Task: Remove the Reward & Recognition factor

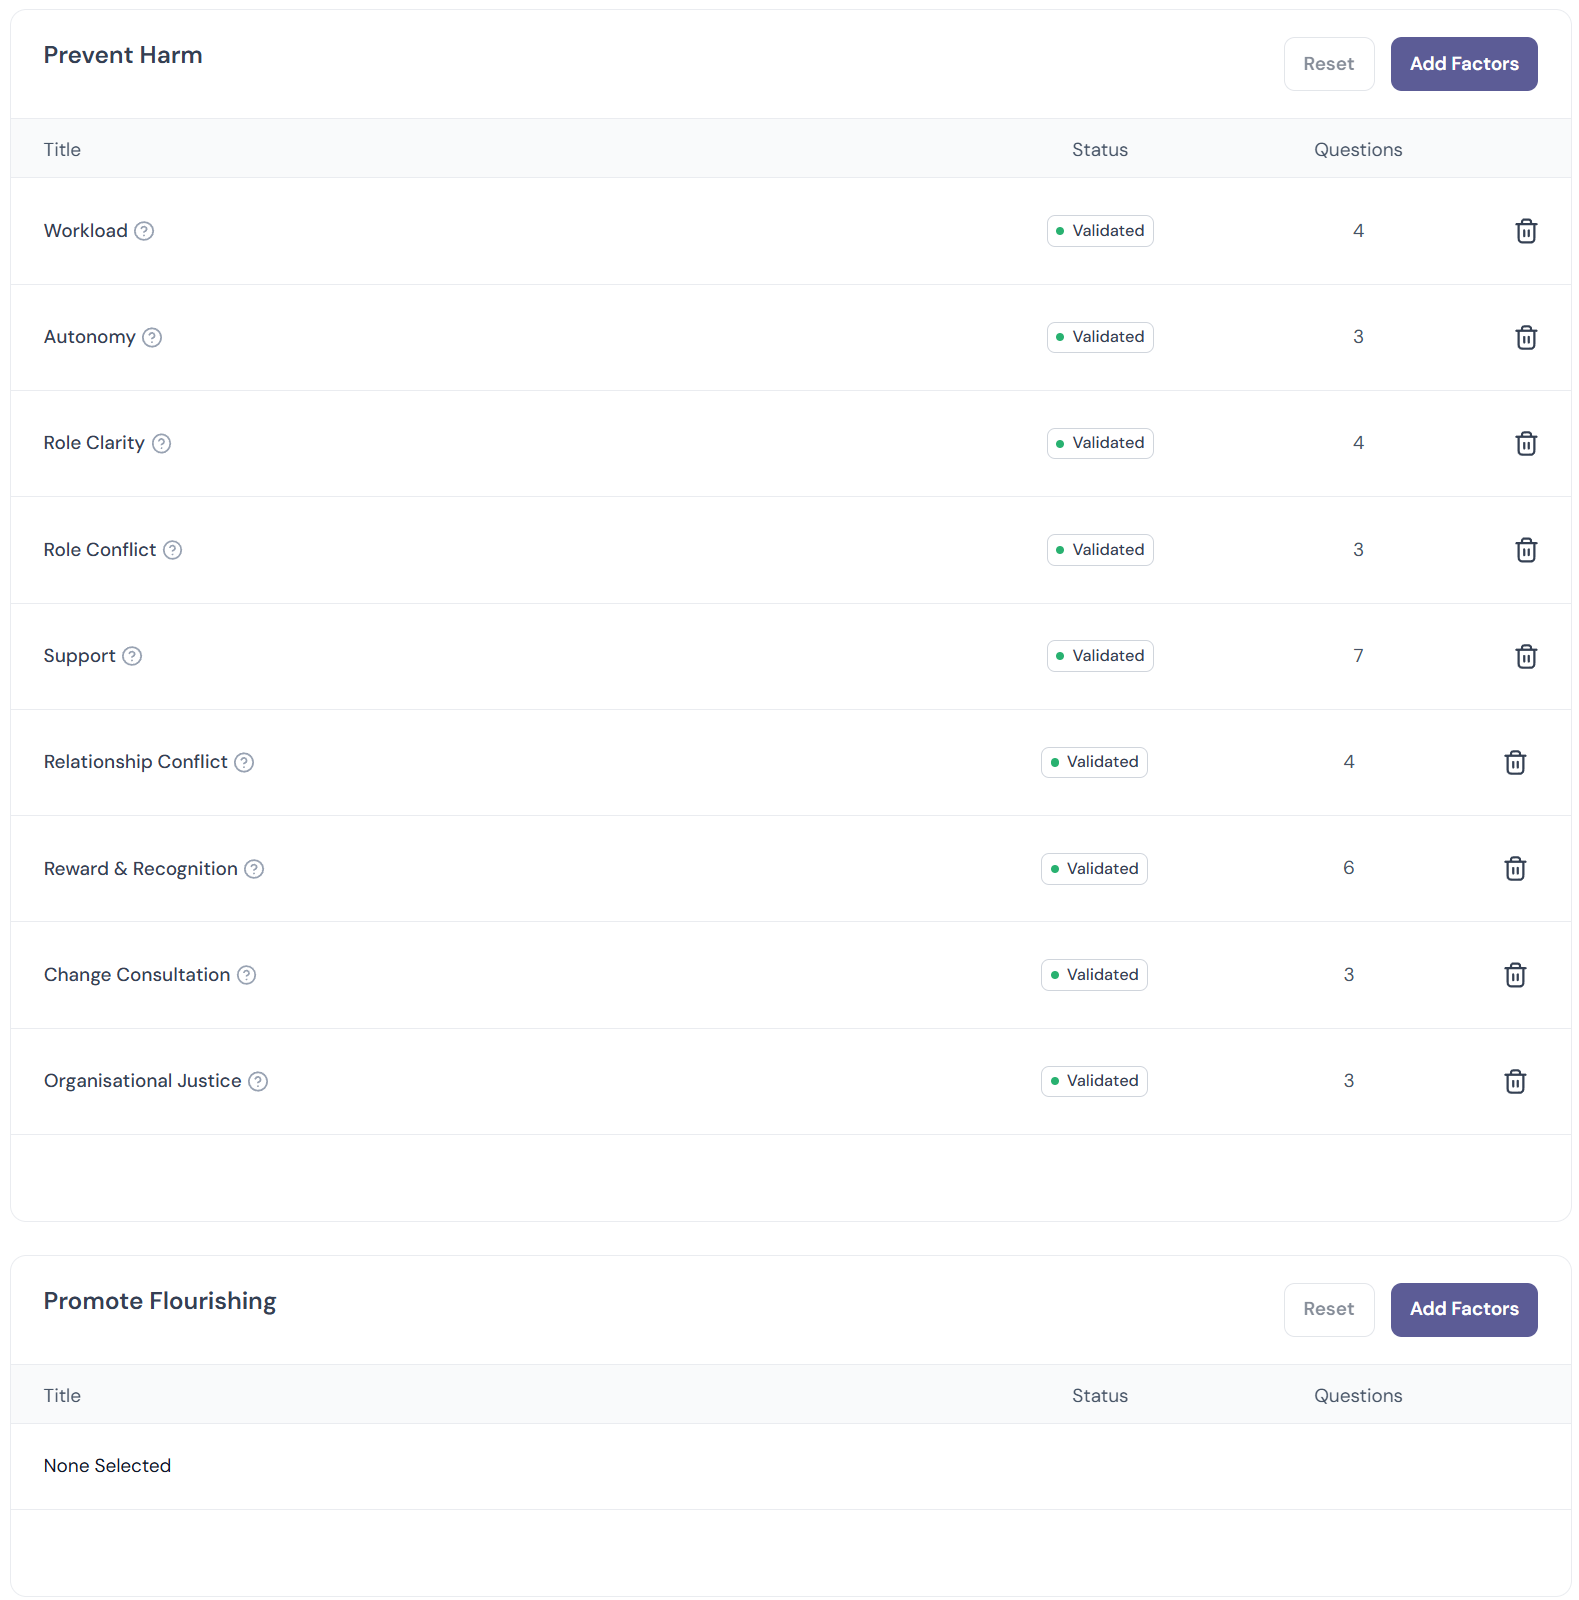Action: (1515, 868)
